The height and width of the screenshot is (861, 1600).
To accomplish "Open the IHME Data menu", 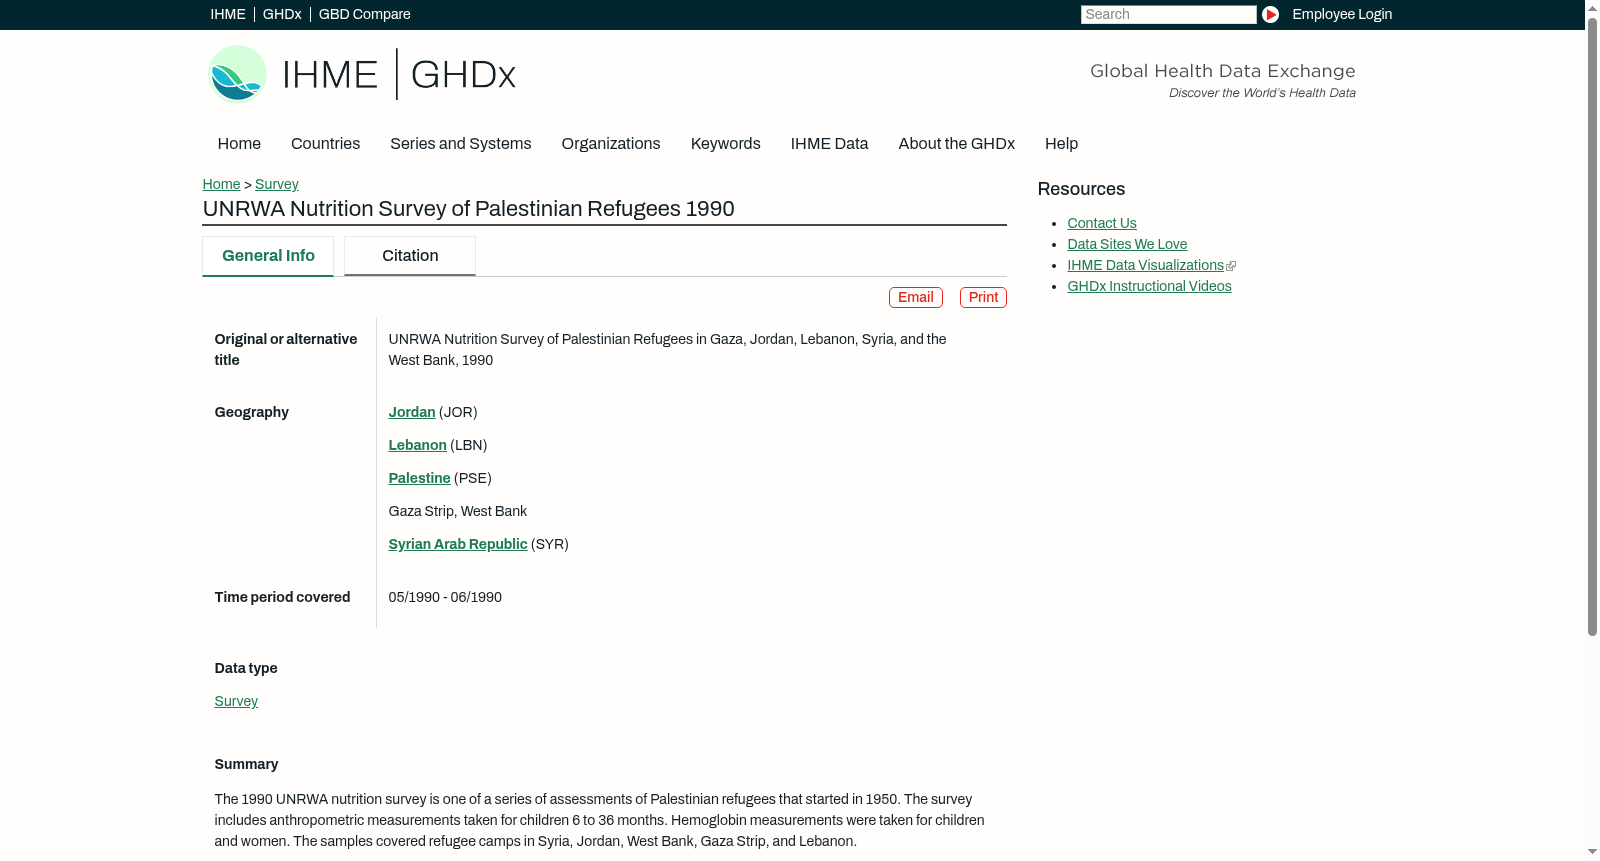I will coord(829,144).
